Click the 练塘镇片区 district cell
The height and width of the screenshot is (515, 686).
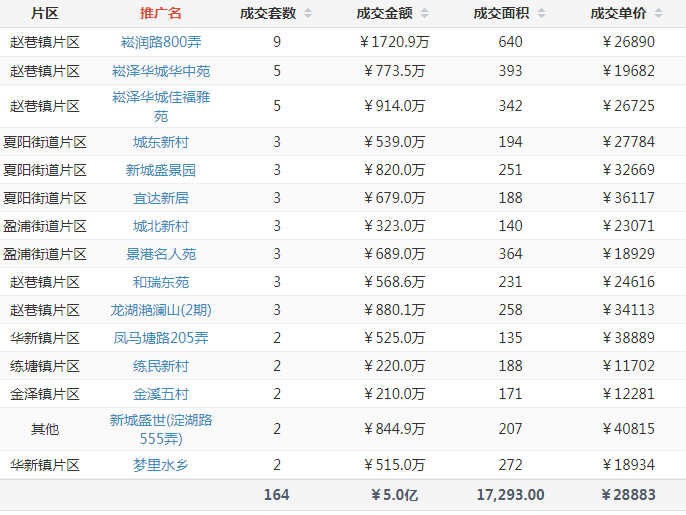pos(45,366)
